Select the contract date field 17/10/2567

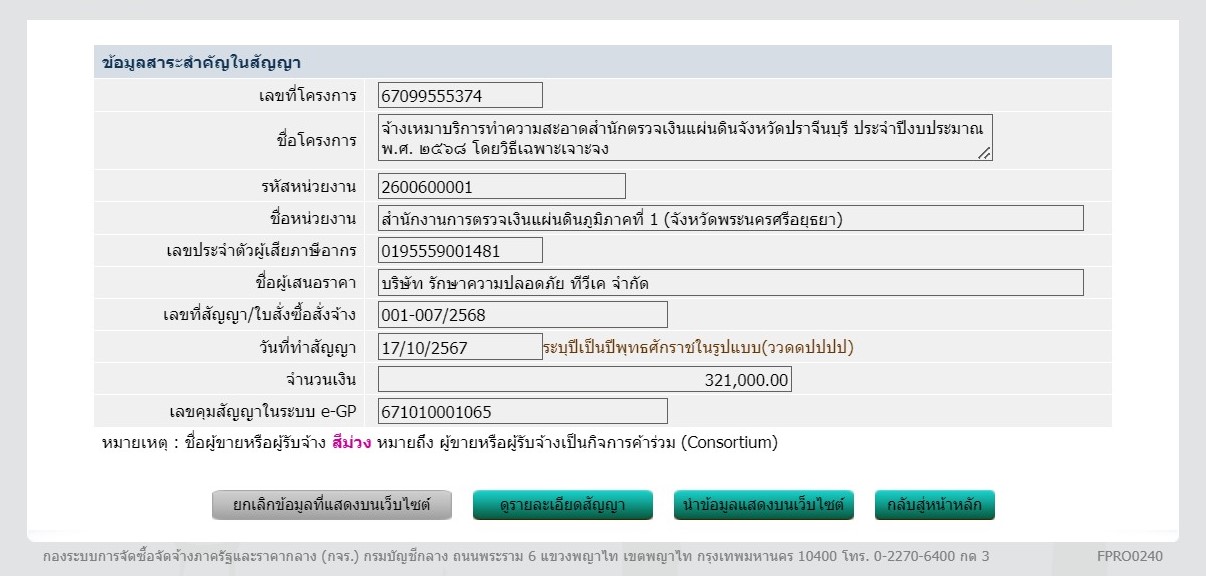click(455, 346)
